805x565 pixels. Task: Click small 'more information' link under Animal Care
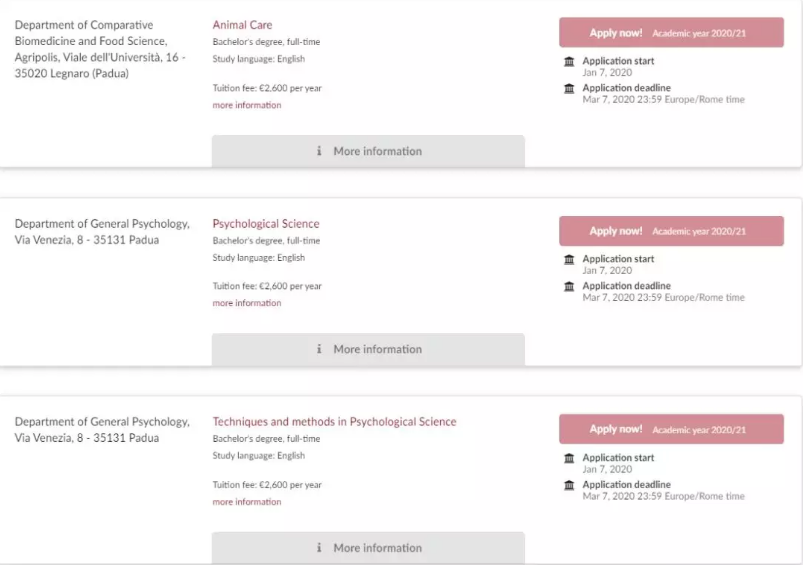(247, 105)
